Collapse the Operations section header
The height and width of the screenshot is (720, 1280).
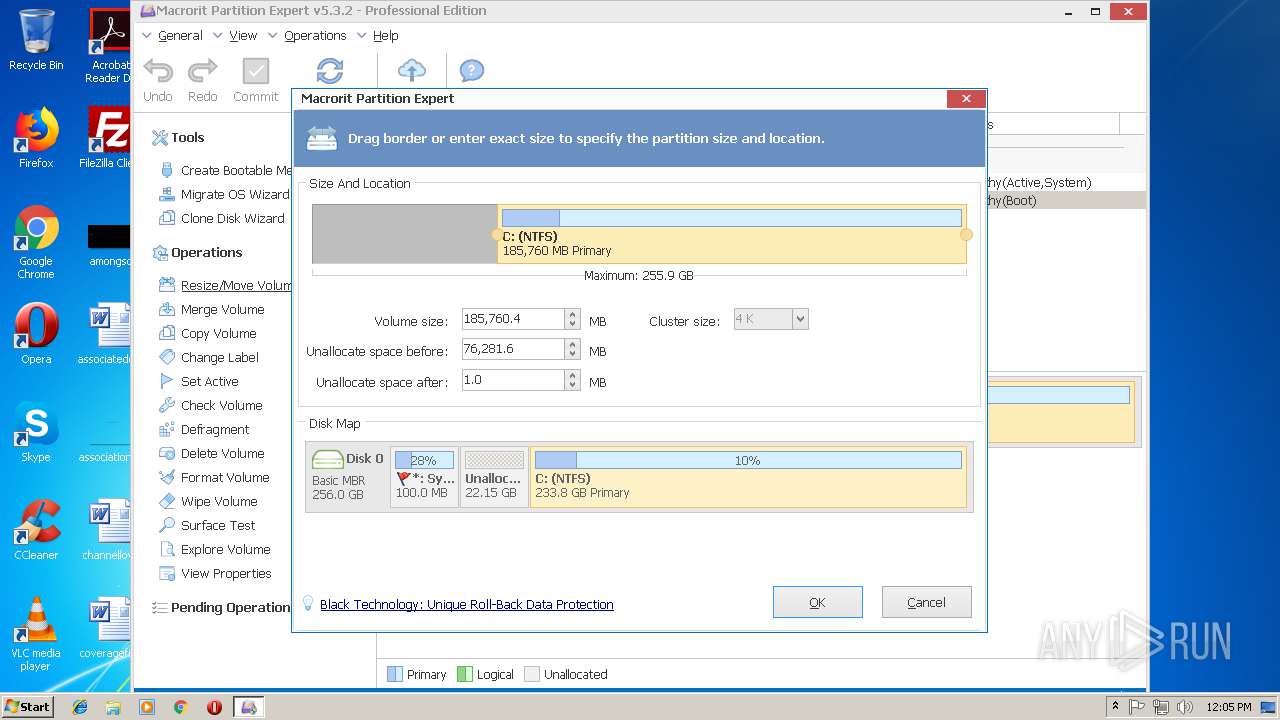point(197,253)
